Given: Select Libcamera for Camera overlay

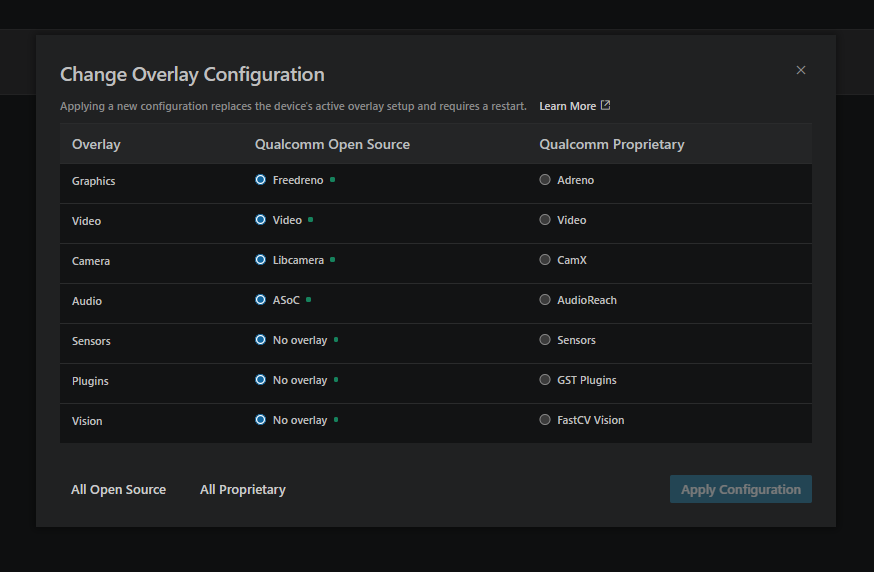Looking at the screenshot, I should [260, 260].
